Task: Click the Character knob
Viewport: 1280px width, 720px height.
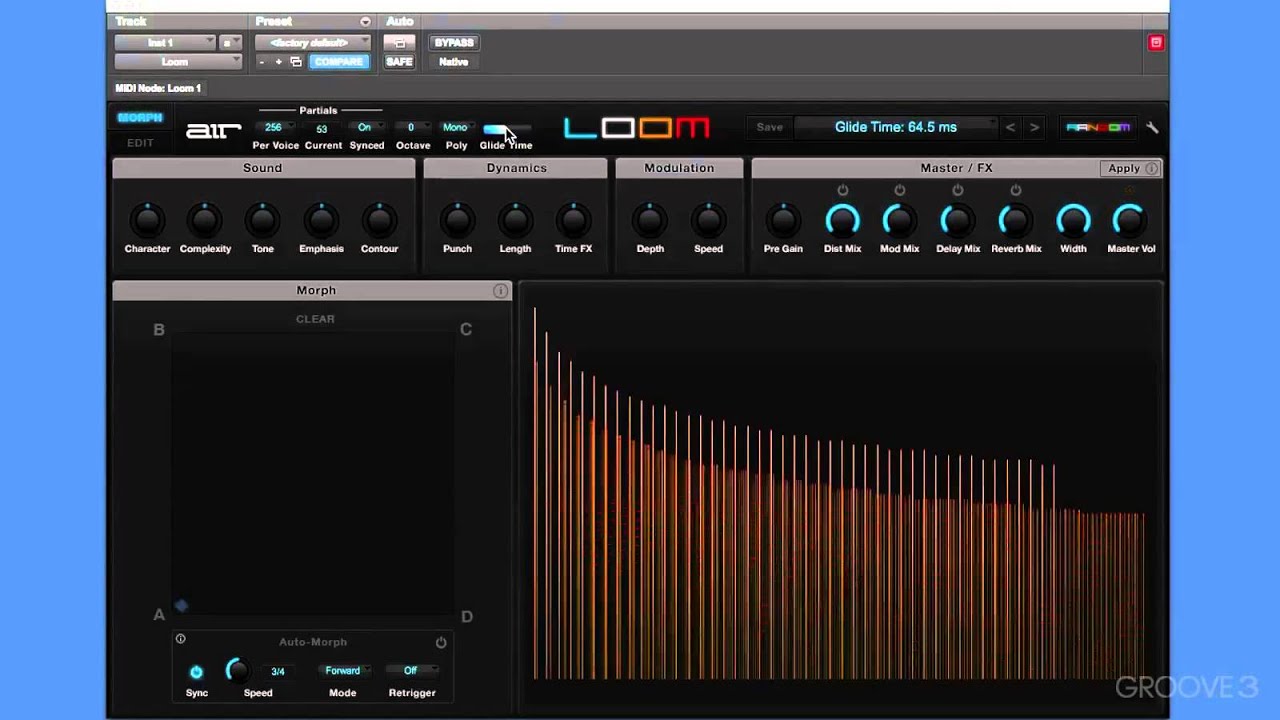Action: tap(147, 220)
